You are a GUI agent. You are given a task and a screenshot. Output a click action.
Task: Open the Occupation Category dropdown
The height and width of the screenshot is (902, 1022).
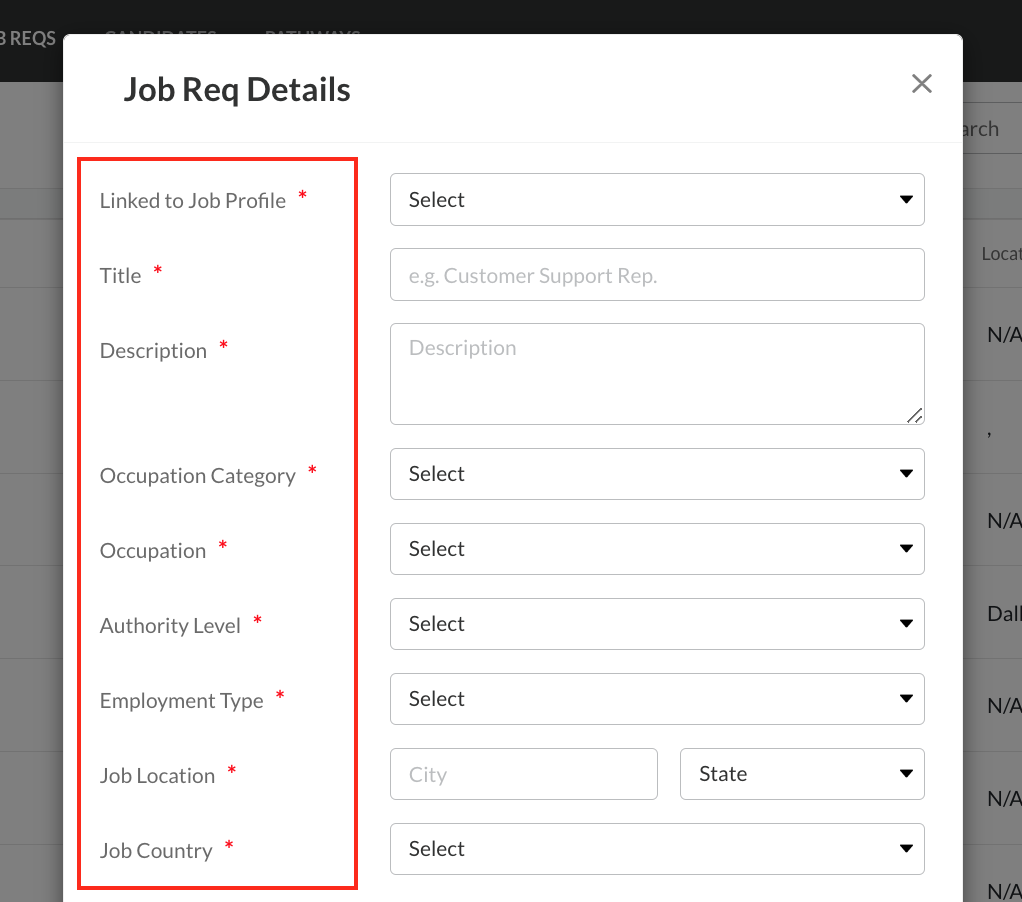657,473
